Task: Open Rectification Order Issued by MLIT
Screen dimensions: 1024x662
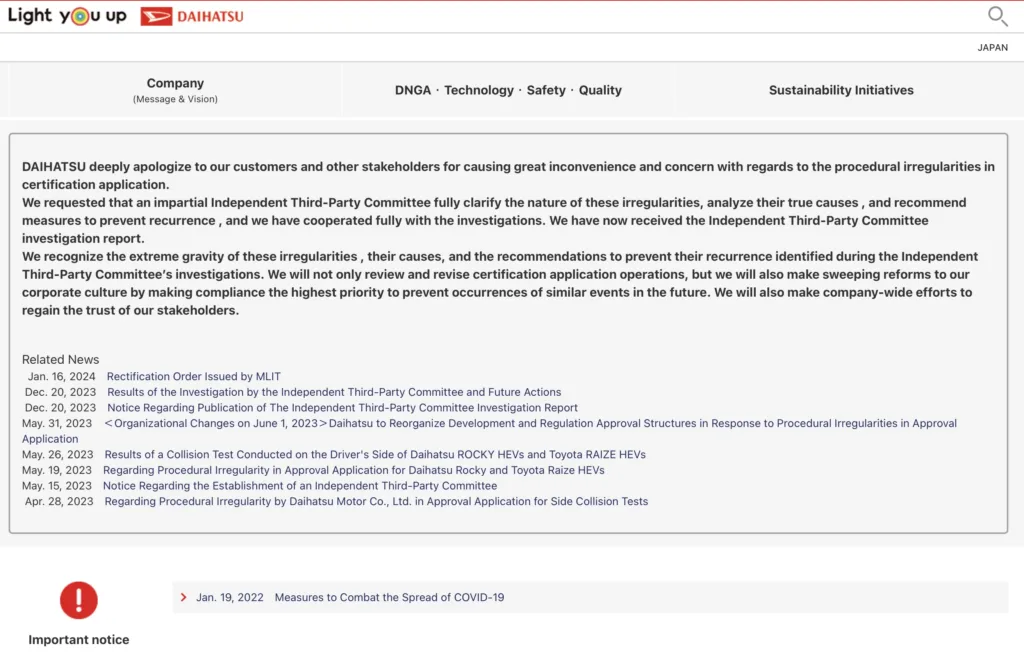Action: point(194,377)
